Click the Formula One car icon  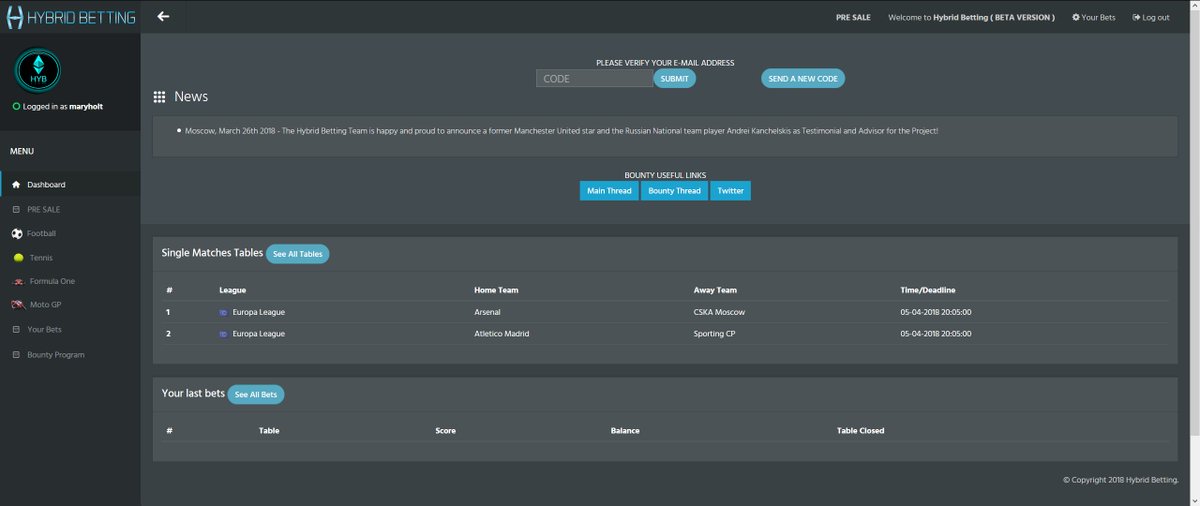pyautogui.click(x=17, y=281)
